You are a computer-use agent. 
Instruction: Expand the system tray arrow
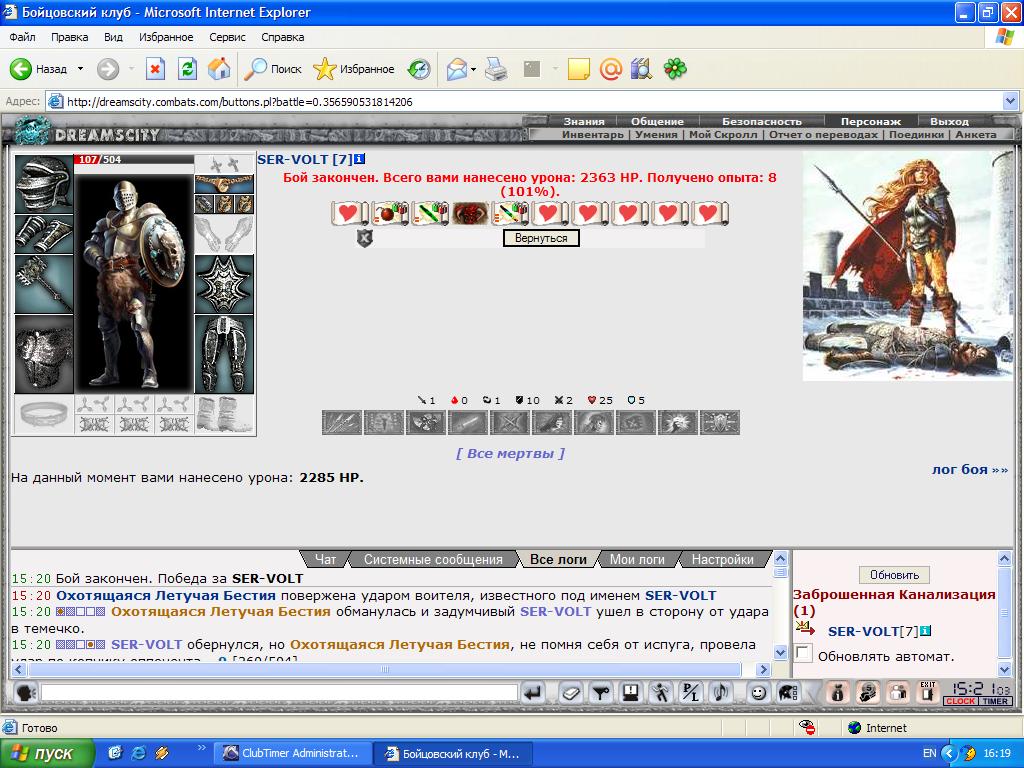(x=950, y=753)
